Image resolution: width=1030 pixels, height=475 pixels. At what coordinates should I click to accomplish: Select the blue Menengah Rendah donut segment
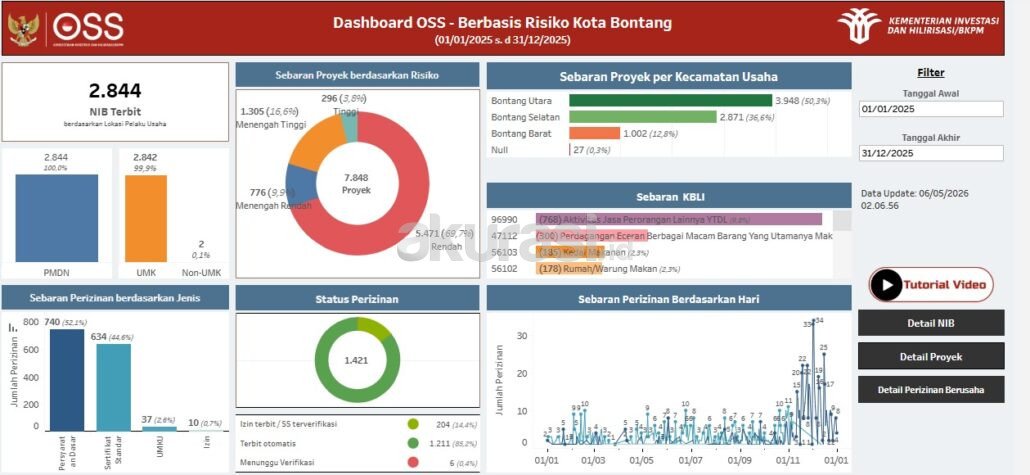click(301, 184)
